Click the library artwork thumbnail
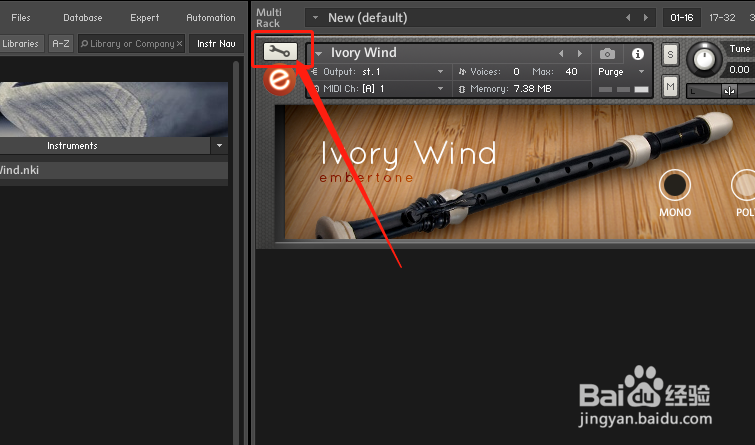 [x=114, y=109]
